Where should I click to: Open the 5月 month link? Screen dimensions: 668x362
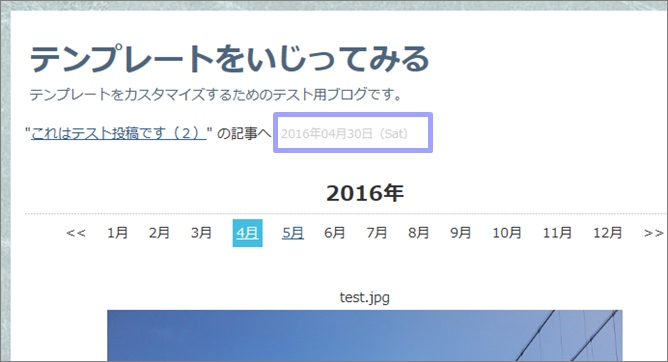(x=293, y=233)
